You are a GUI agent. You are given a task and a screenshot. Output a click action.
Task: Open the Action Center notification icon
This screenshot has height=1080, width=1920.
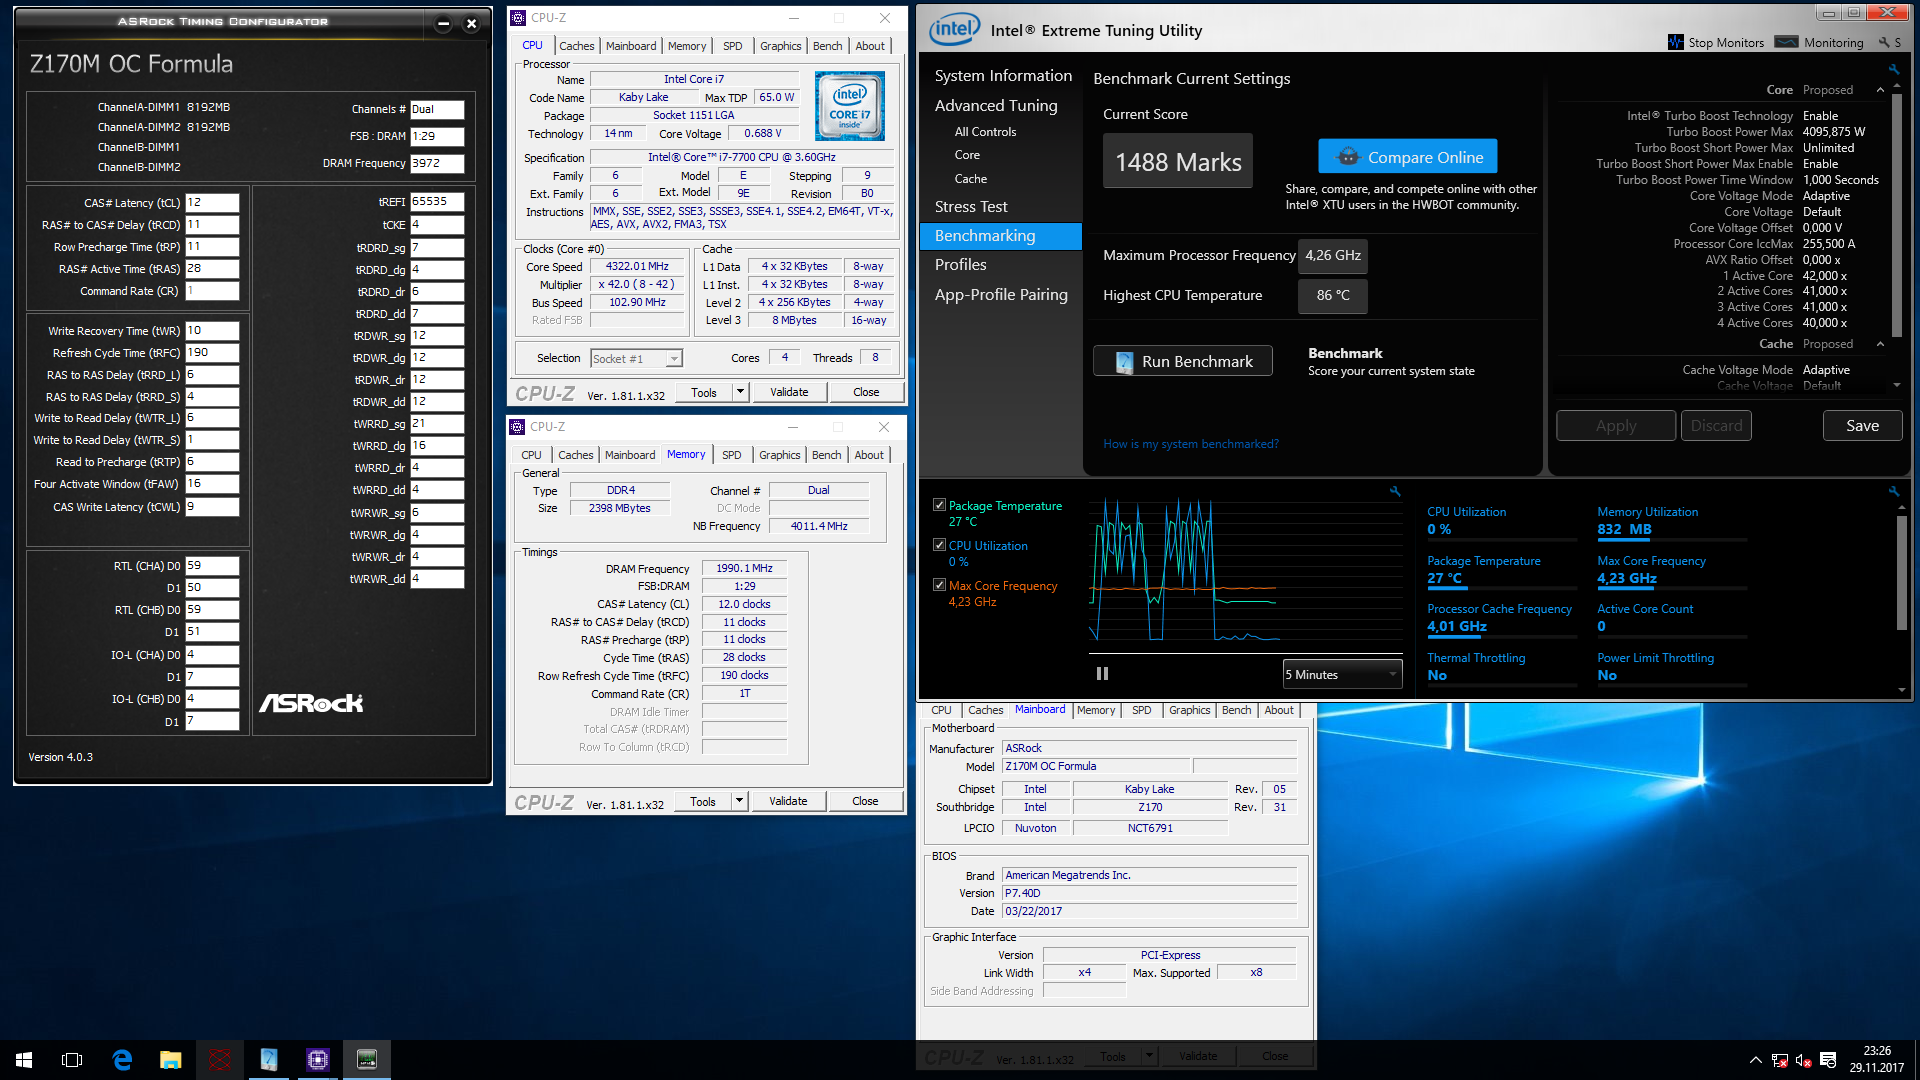tap(1828, 1060)
